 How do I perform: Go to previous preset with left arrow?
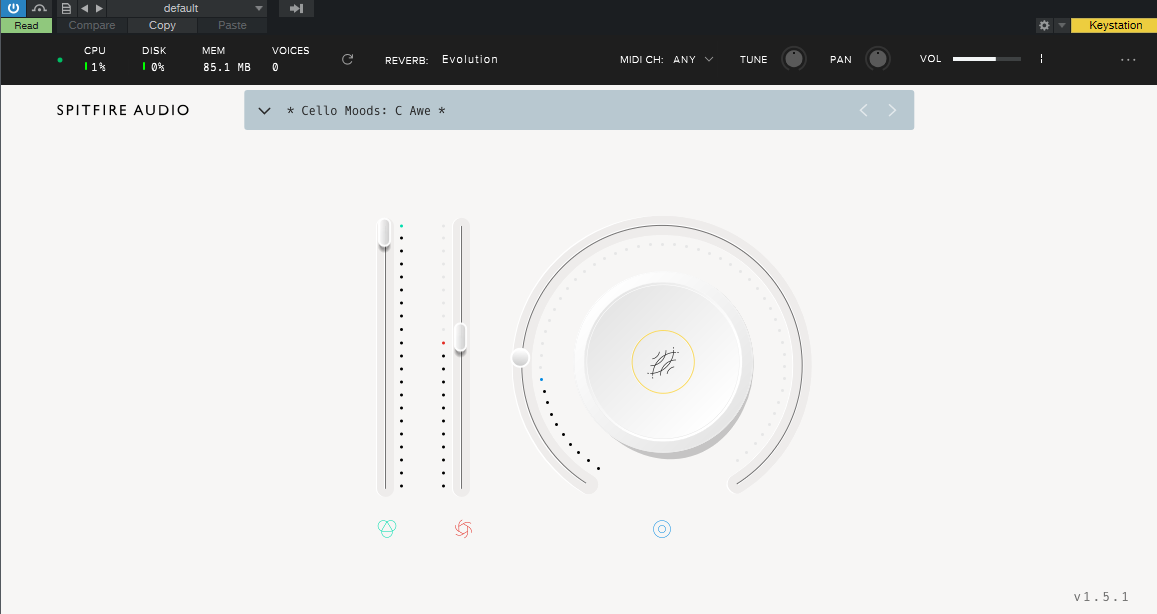pos(84,8)
